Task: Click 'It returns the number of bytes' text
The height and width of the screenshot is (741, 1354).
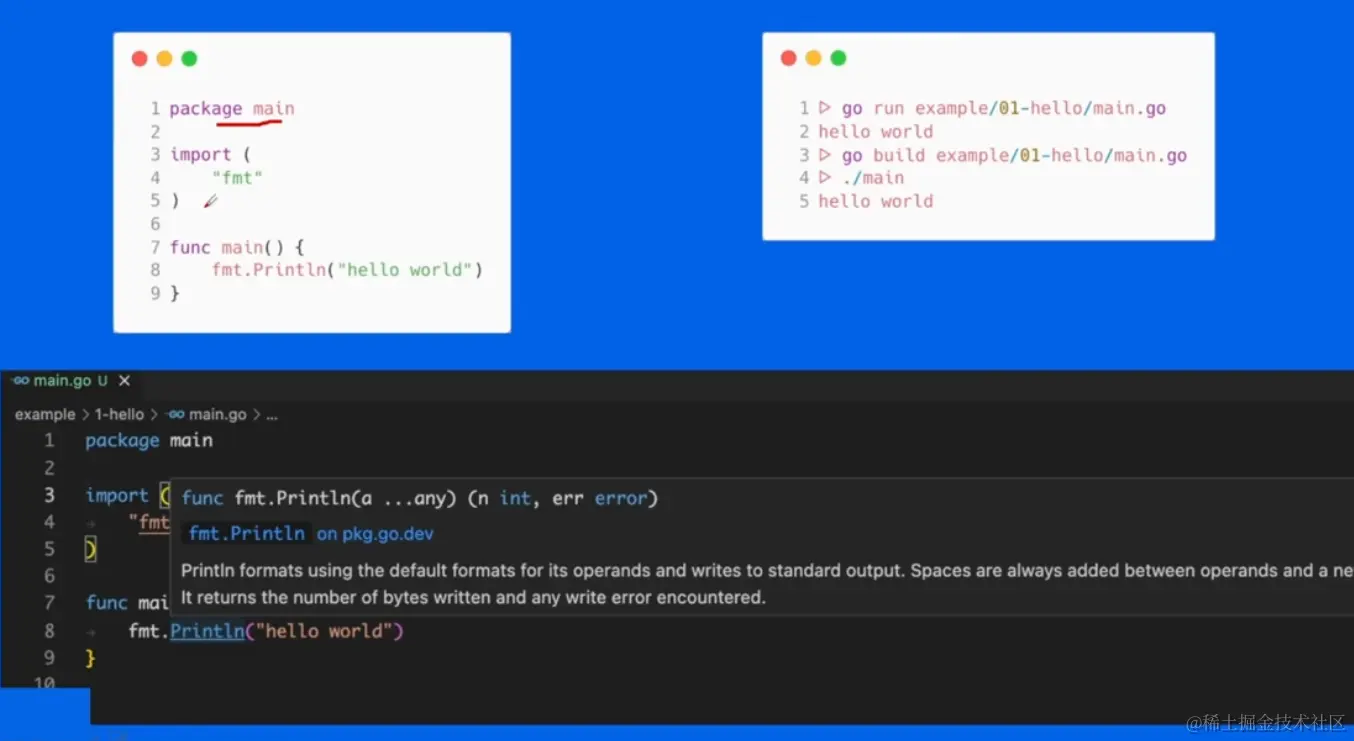Action: (x=473, y=598)
